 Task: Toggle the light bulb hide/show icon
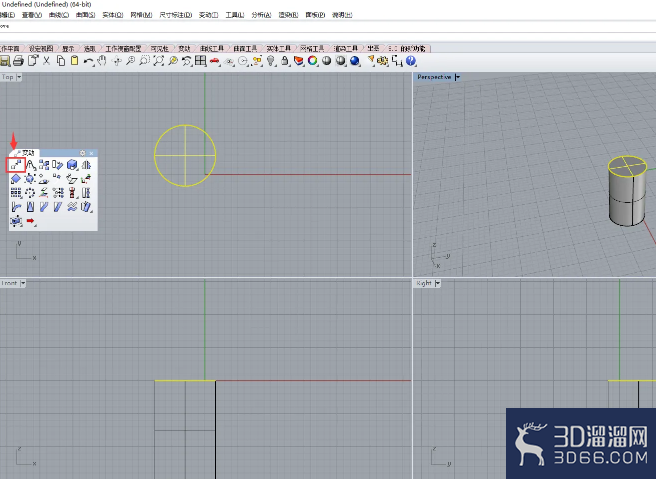coord(271,61)
